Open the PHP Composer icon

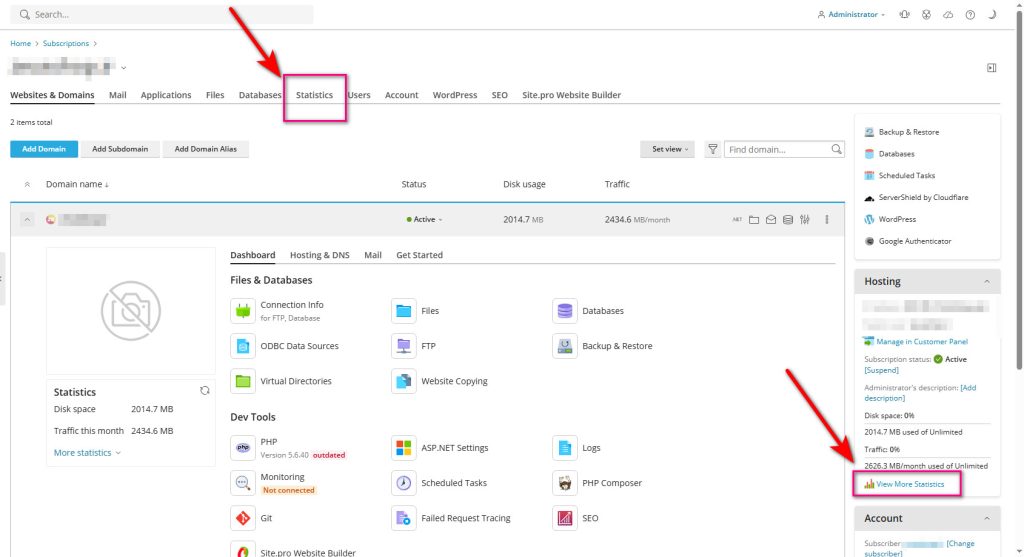565,483
